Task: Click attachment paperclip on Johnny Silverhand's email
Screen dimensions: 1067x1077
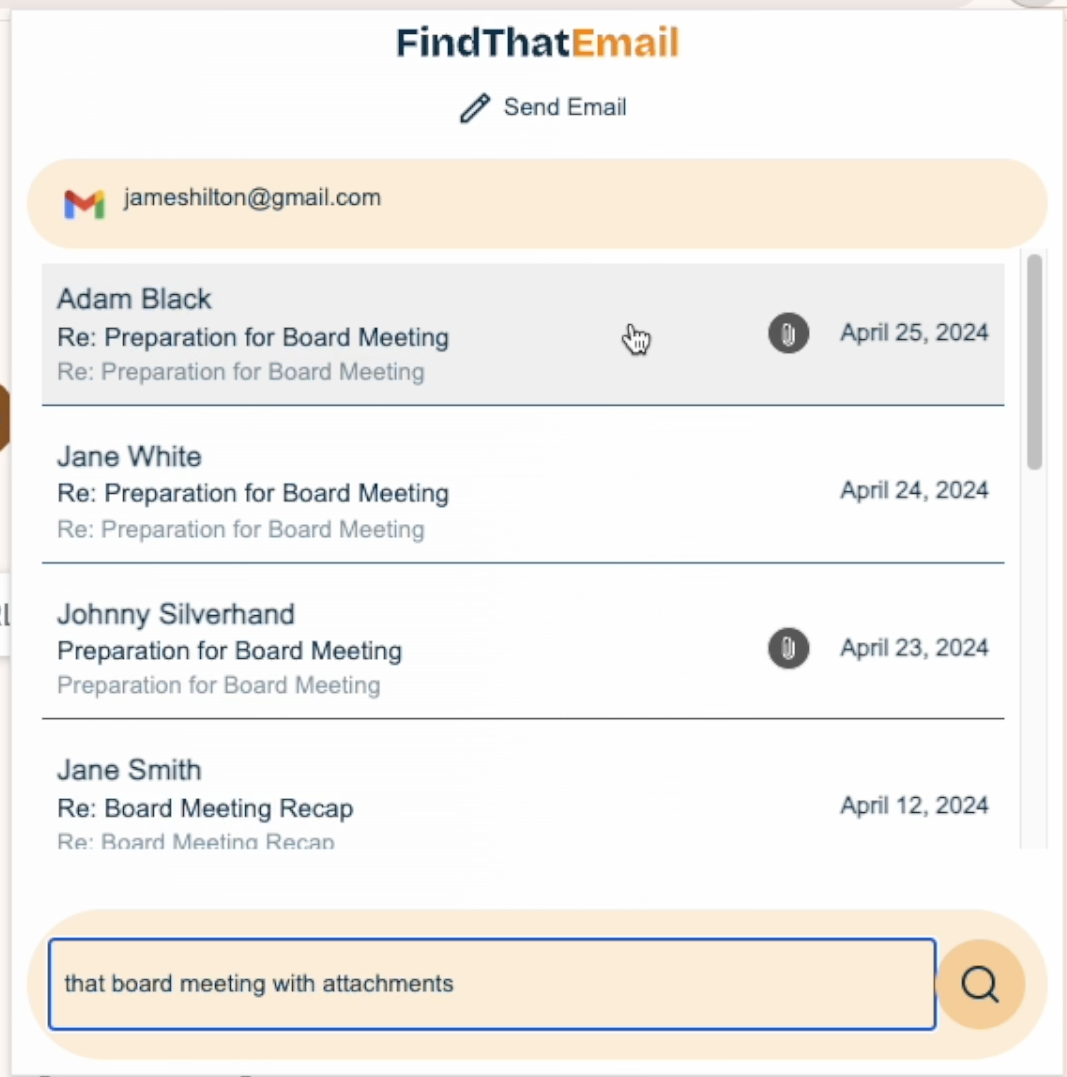Action: click(x=788, y=649)
